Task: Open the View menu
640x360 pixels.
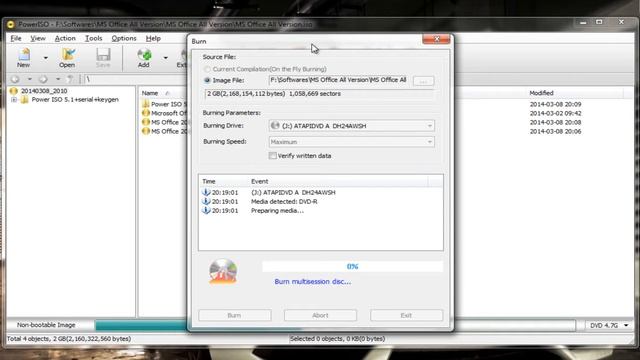Action: (x=38, y=38)
